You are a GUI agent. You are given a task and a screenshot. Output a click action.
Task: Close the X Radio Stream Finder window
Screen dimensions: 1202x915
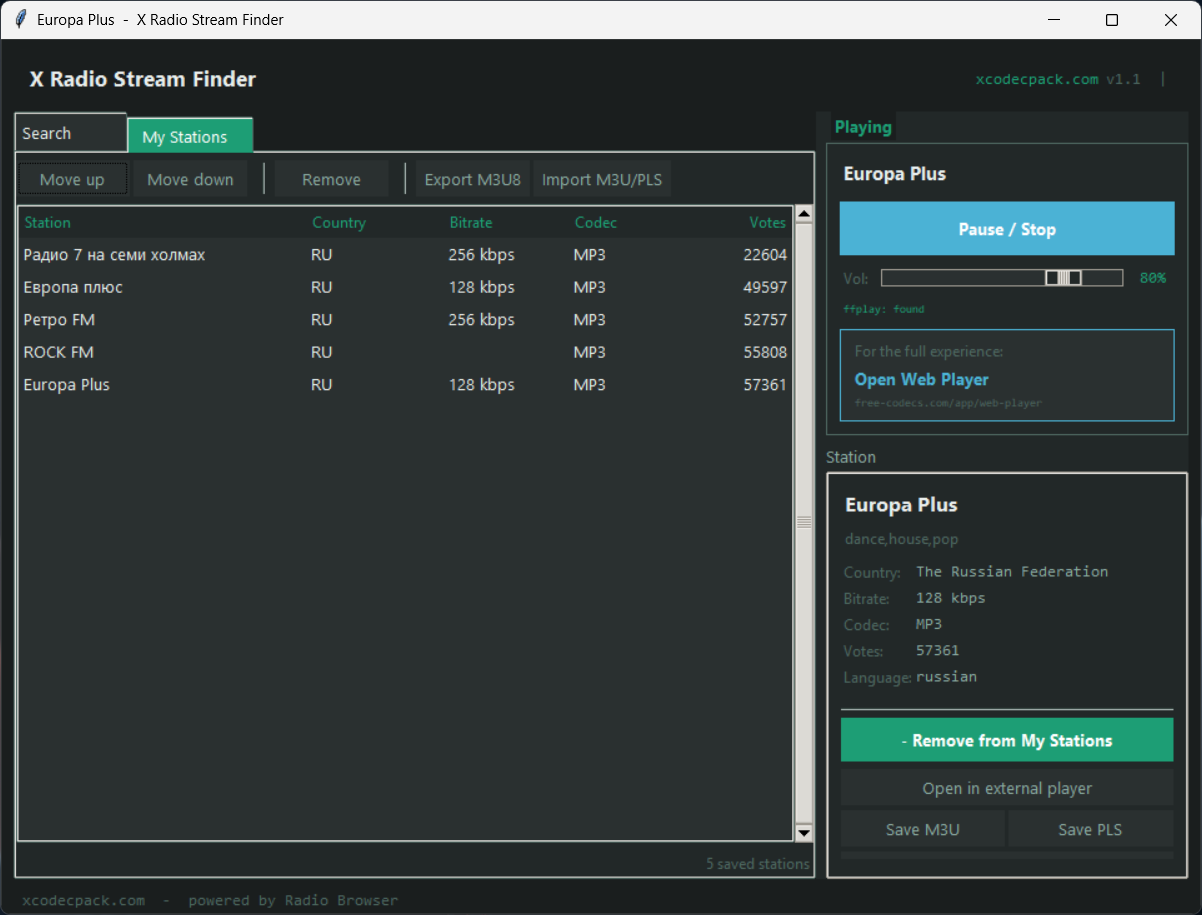pyautogui.click(x=1171, y=20)
